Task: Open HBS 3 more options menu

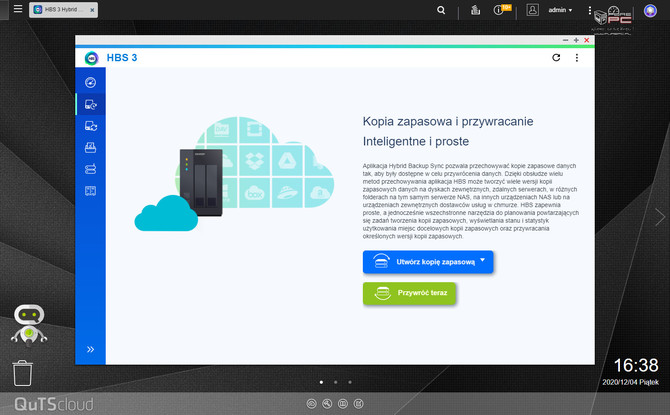Action: [x=577, y=57]
